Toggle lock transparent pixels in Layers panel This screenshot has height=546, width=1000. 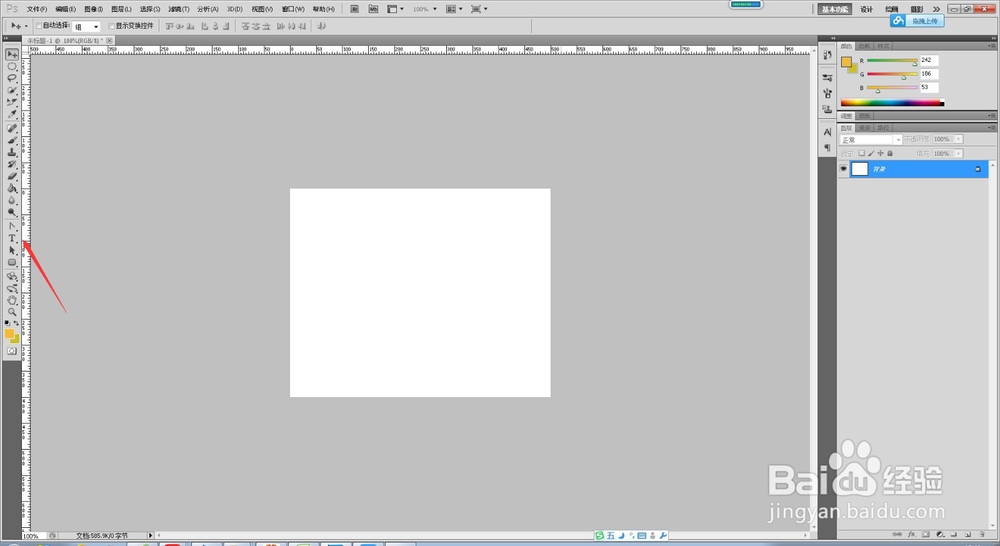coord(862,154)
